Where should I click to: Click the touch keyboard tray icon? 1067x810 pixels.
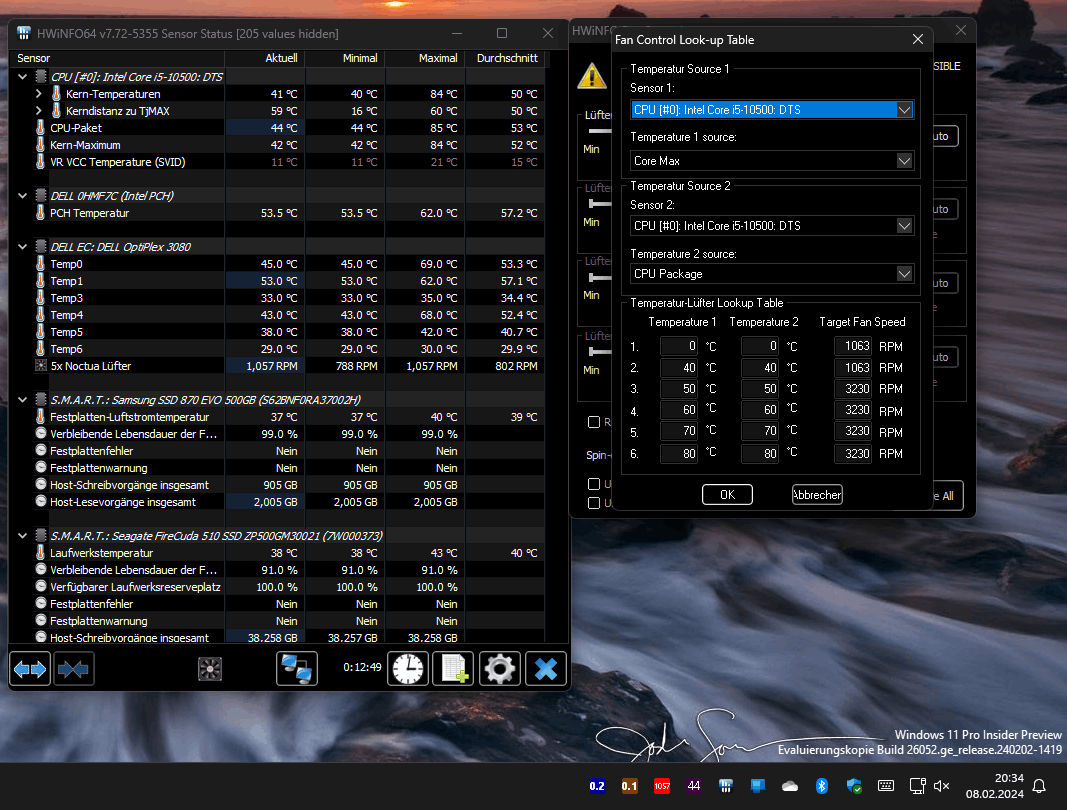click(x=886, y=786)
